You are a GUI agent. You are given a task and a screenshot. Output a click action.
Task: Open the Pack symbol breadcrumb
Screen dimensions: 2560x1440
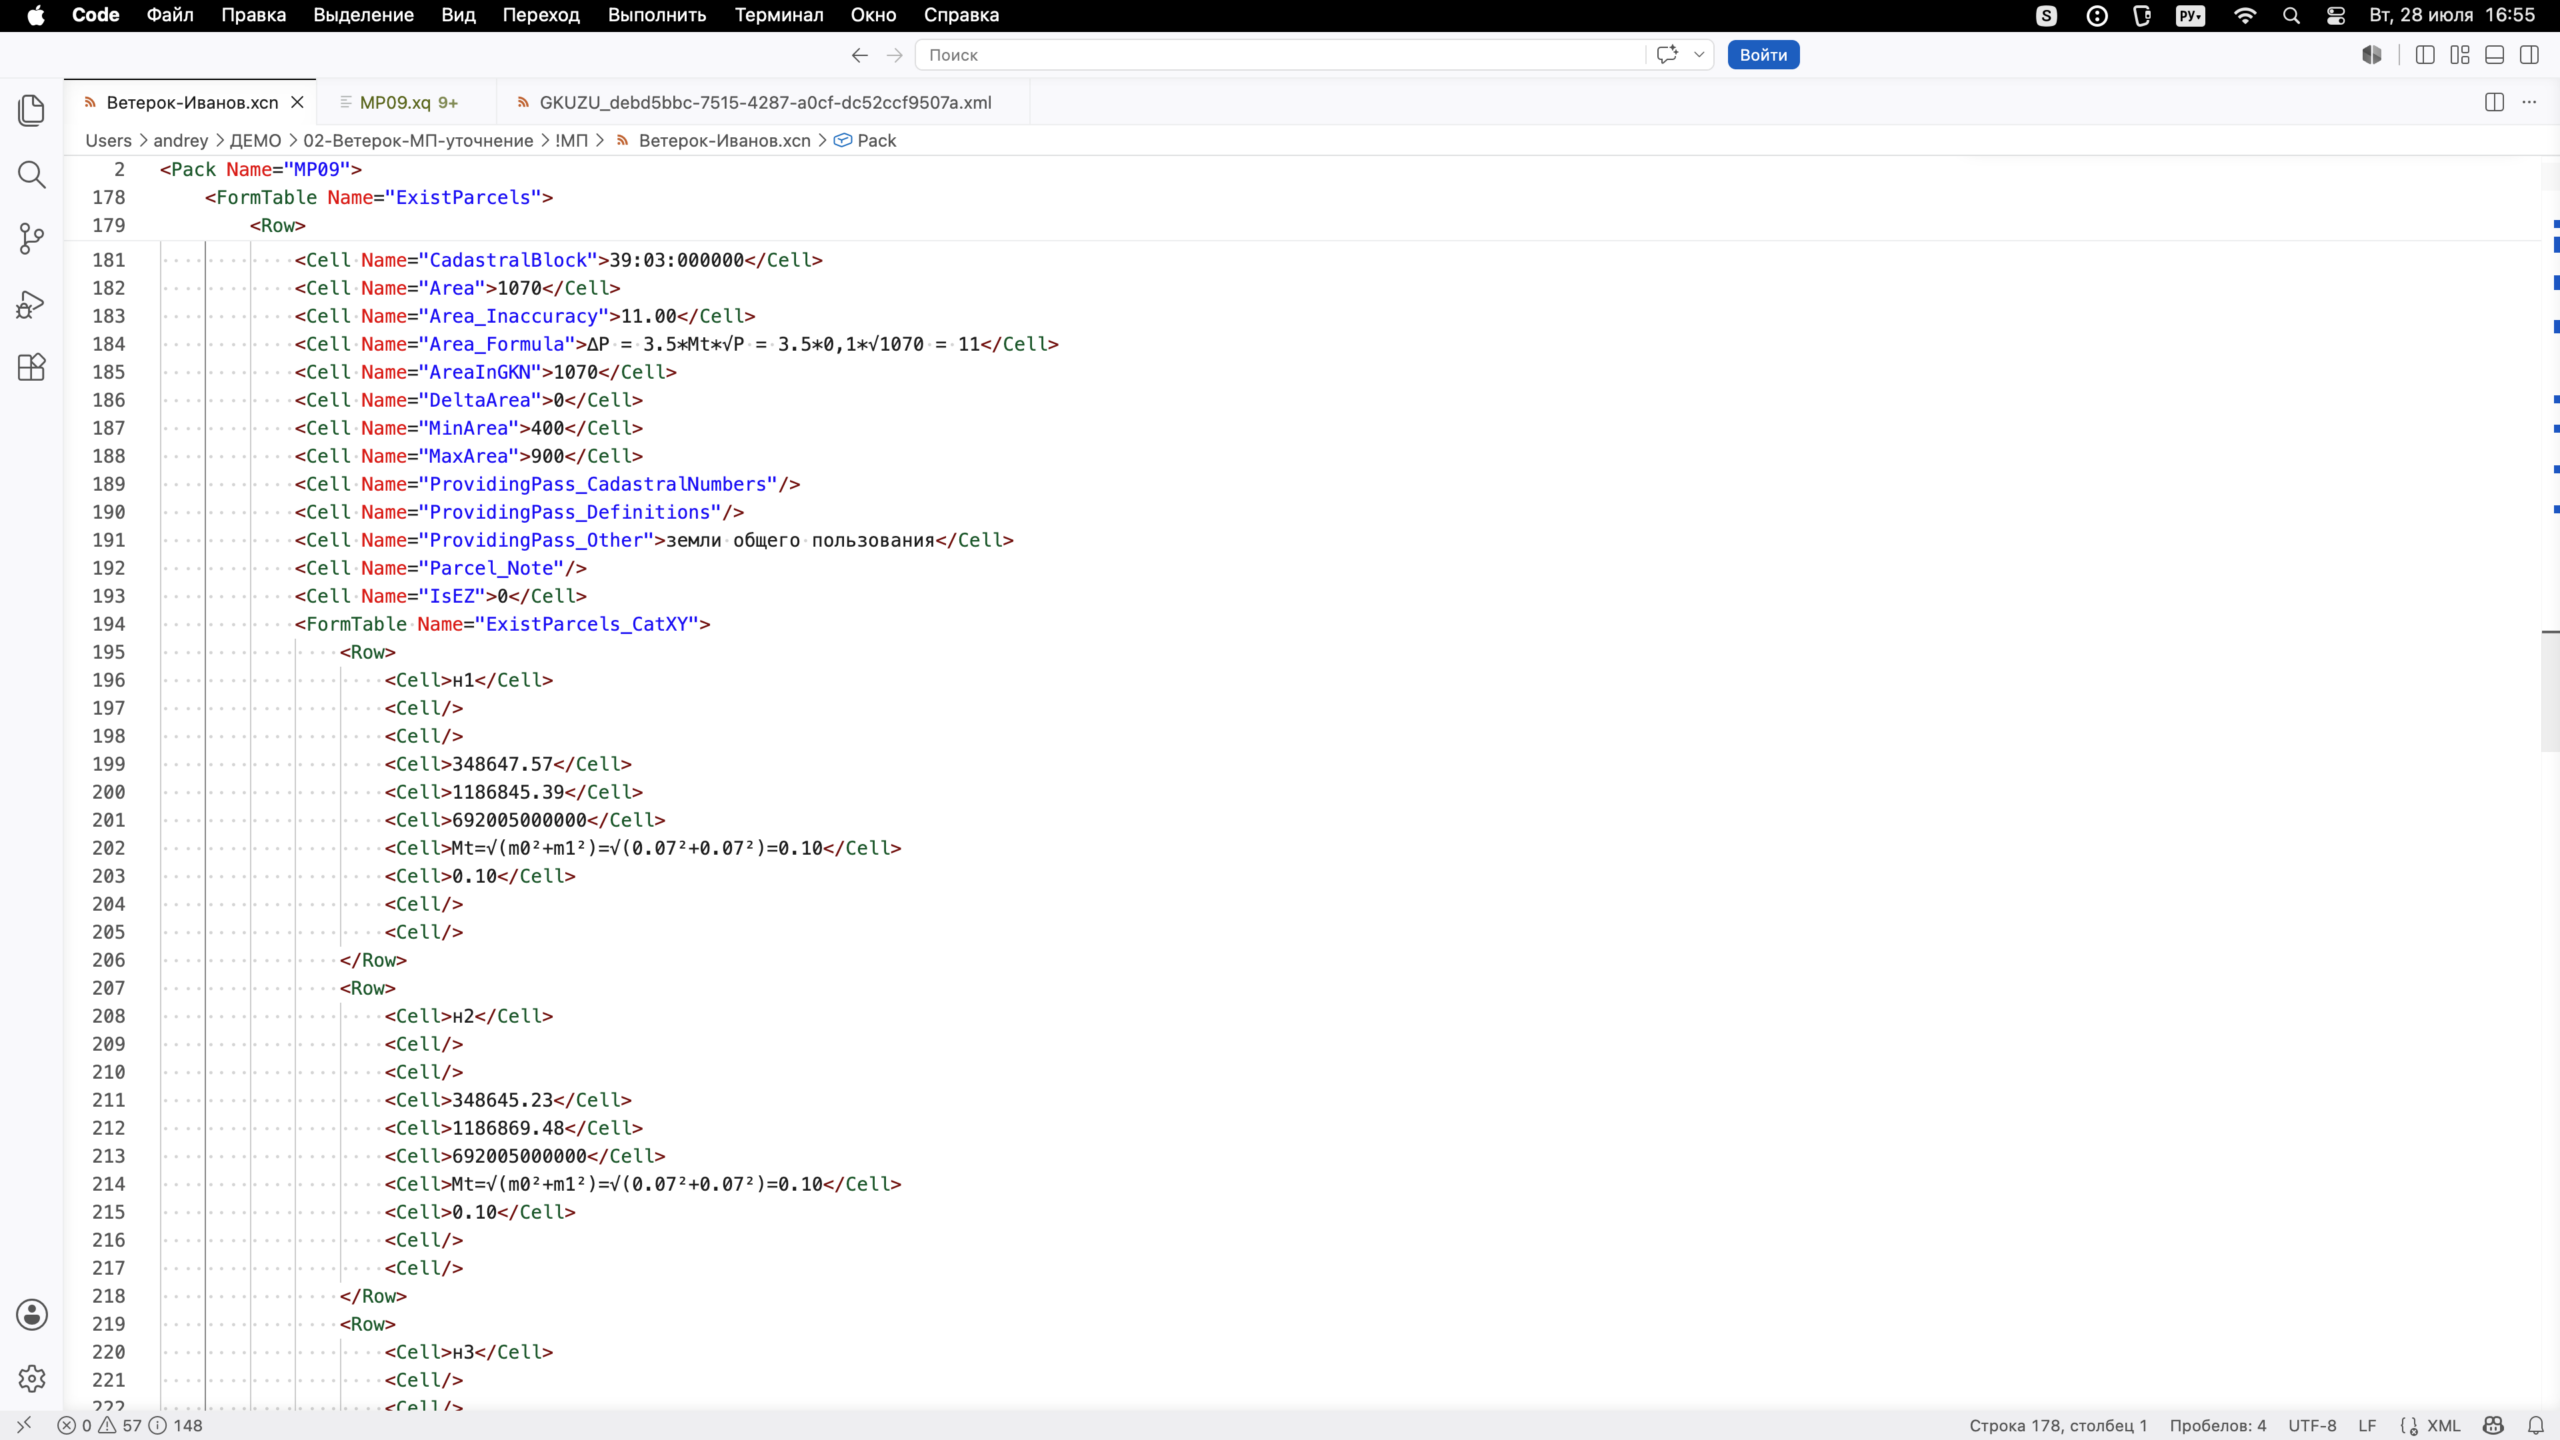coord(866,141)
